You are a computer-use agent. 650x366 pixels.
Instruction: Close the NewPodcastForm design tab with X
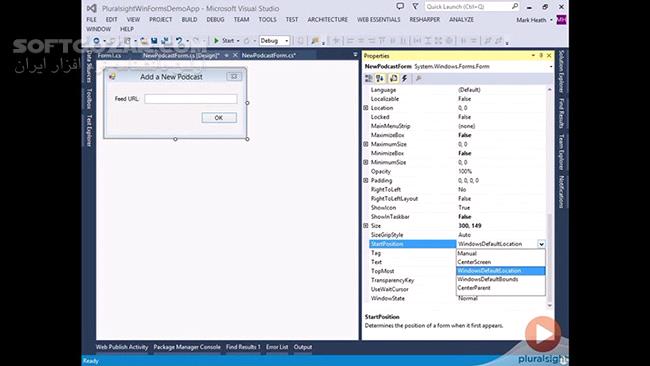point(235,55)
